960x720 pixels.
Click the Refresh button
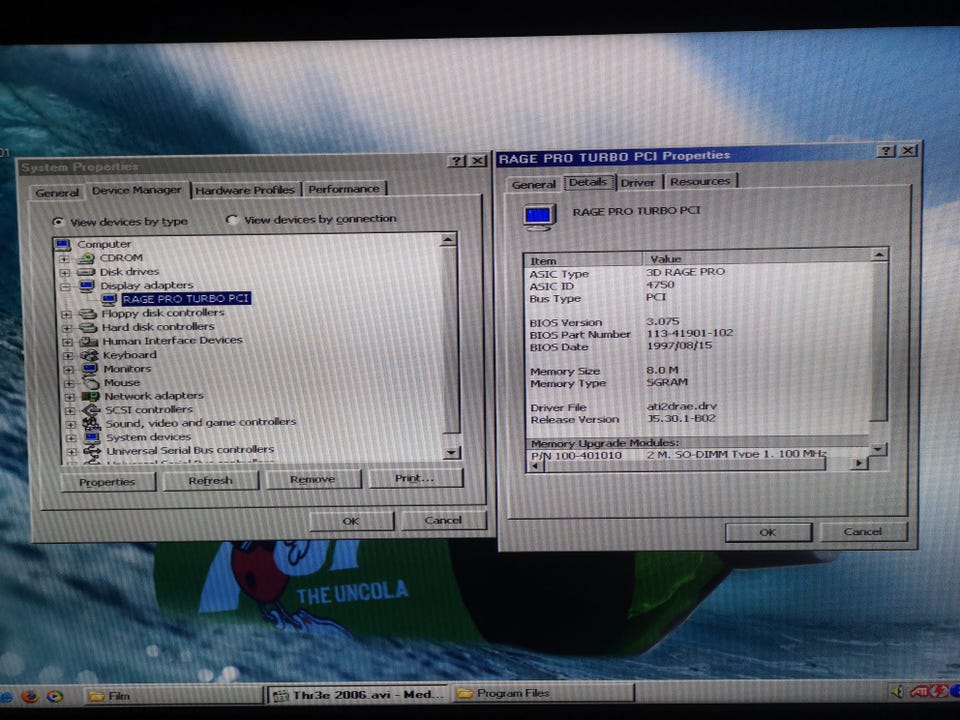pyautogui.click(x=211, y=481)
